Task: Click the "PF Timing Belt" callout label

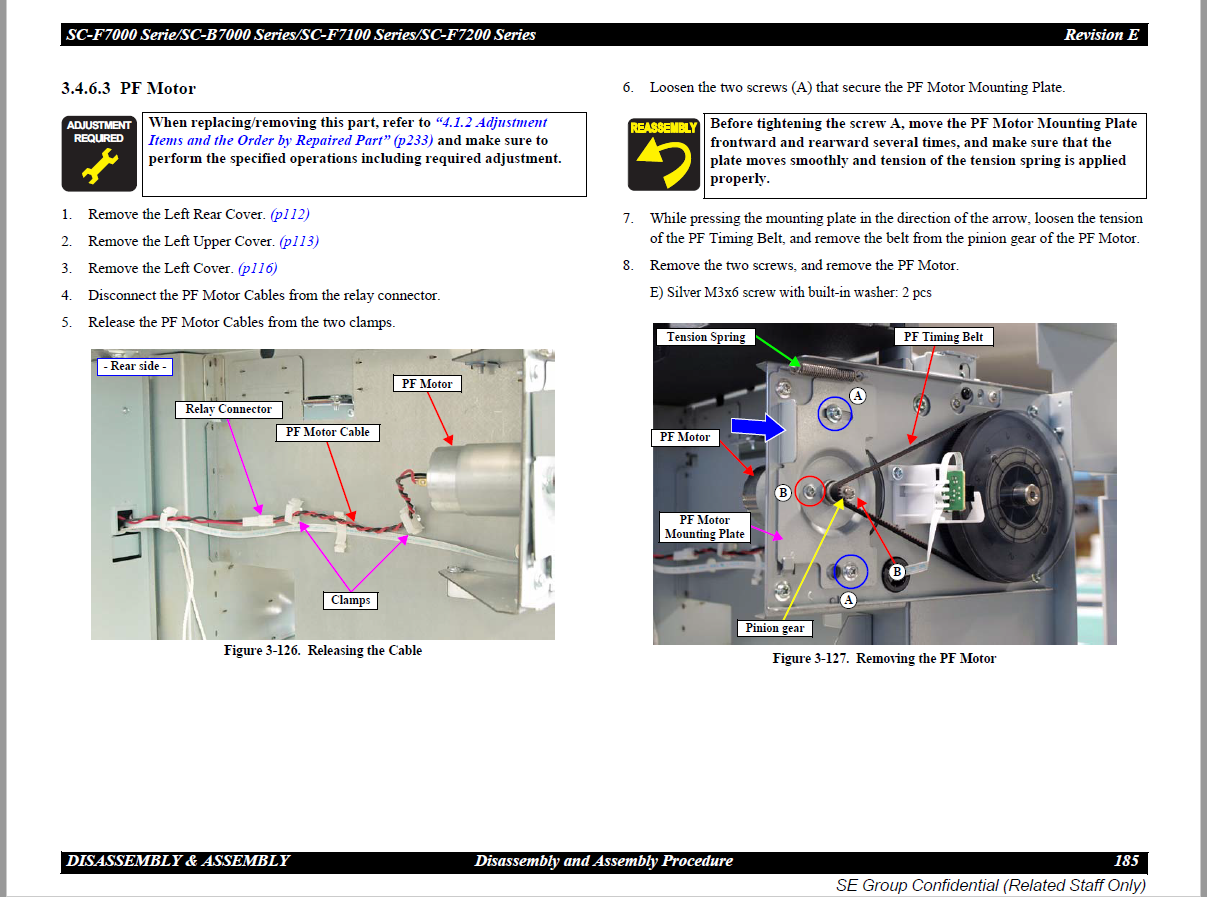Action: [x=943, y=337]
